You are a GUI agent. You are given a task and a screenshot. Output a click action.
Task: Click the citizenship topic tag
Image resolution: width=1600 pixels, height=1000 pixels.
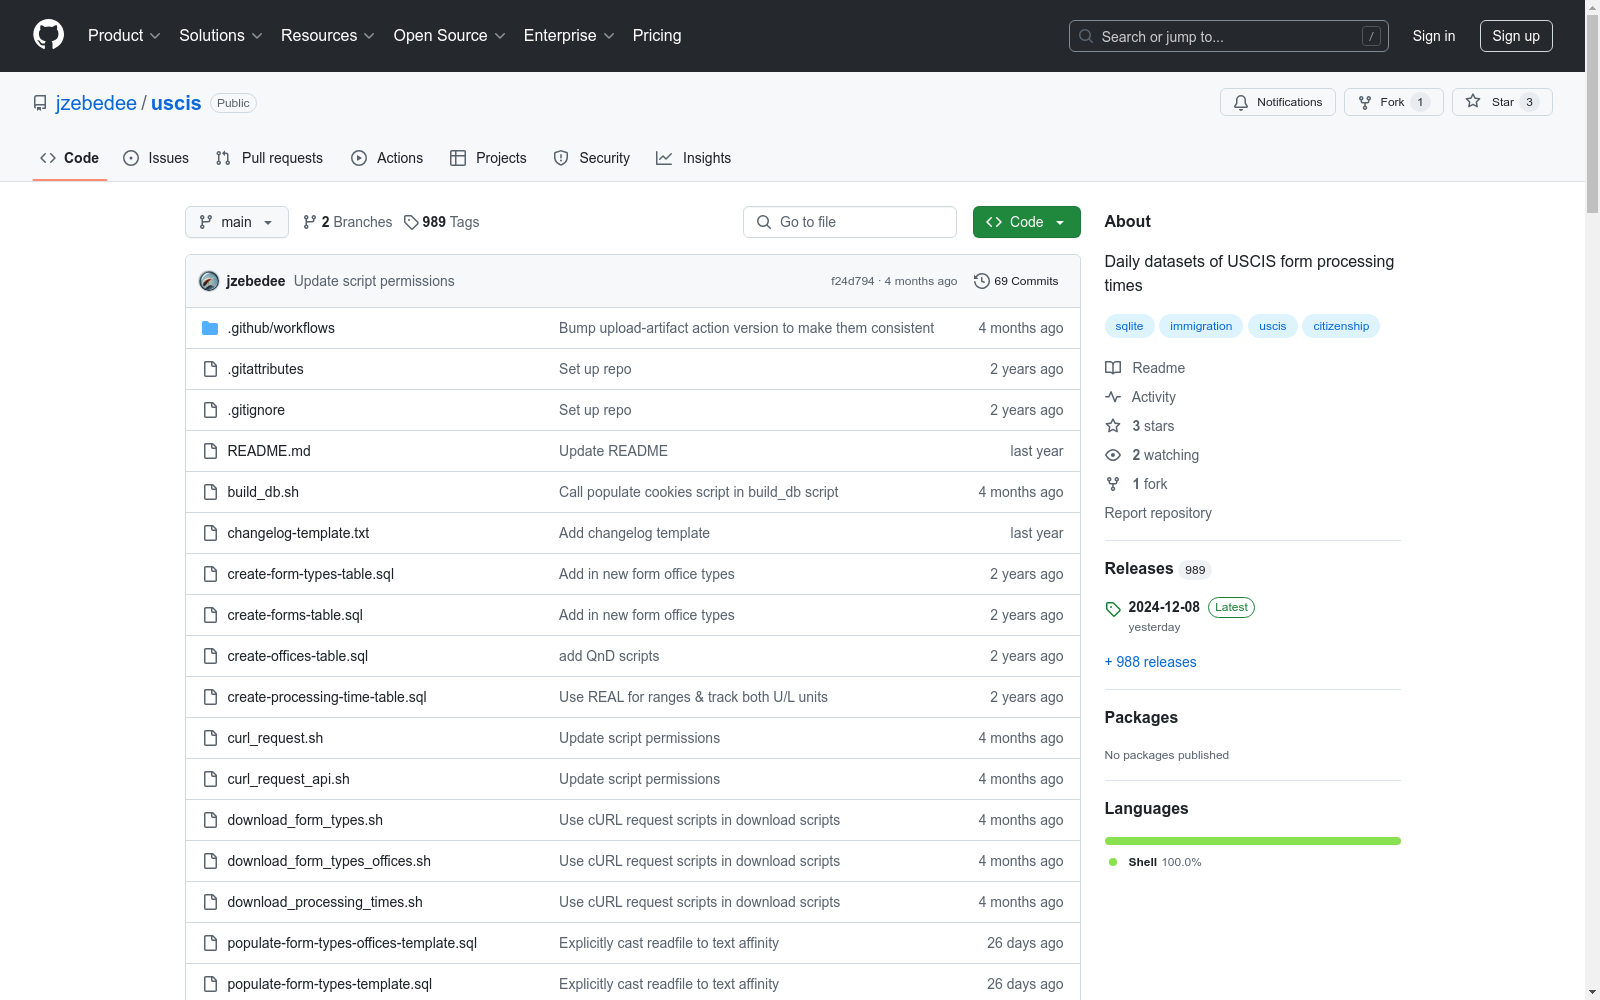(1341, 326)
